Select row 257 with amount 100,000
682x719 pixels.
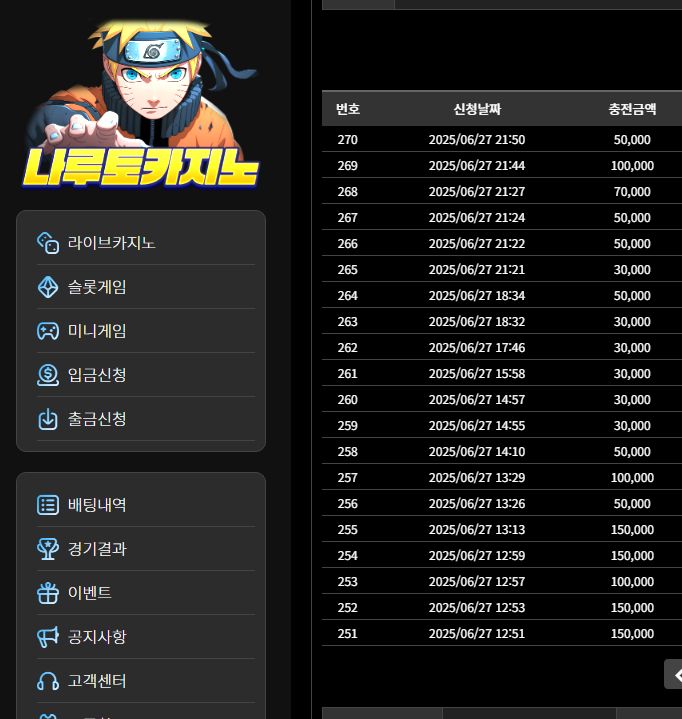coord(500,478)
